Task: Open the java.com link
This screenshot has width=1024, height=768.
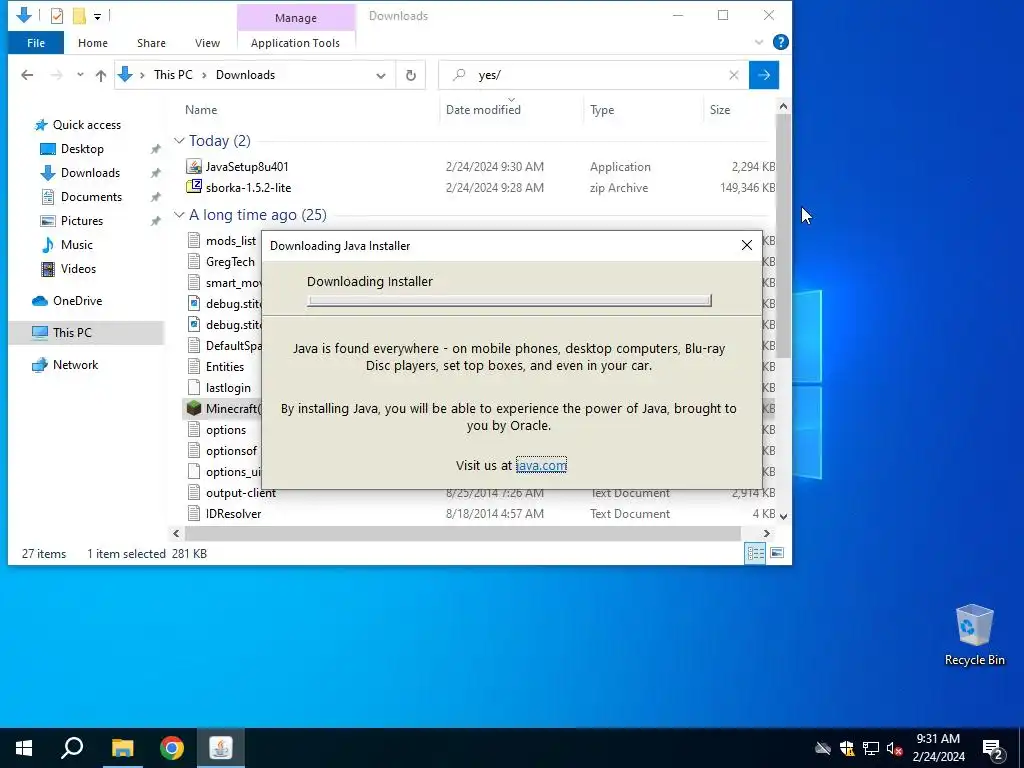Action: (x=541, y=466)
